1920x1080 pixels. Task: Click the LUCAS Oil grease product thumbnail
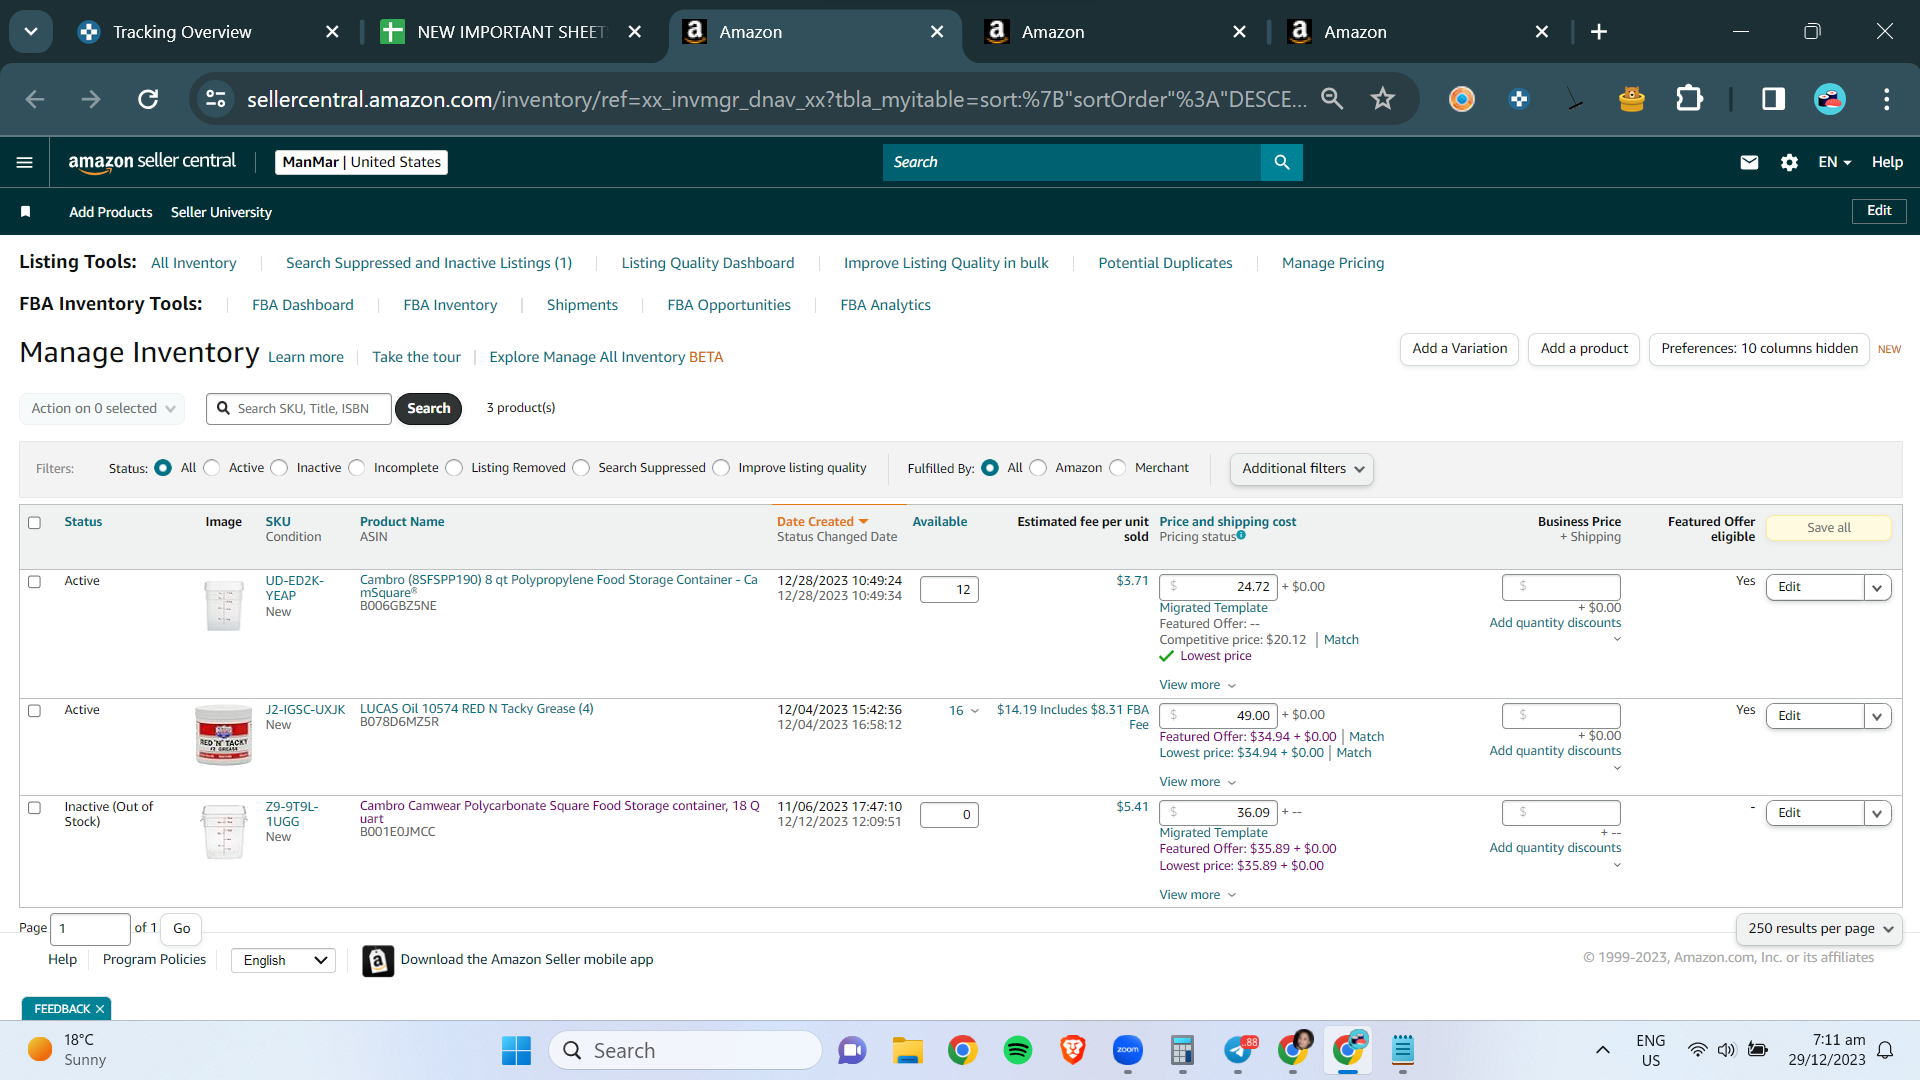[x=224, y=735]
